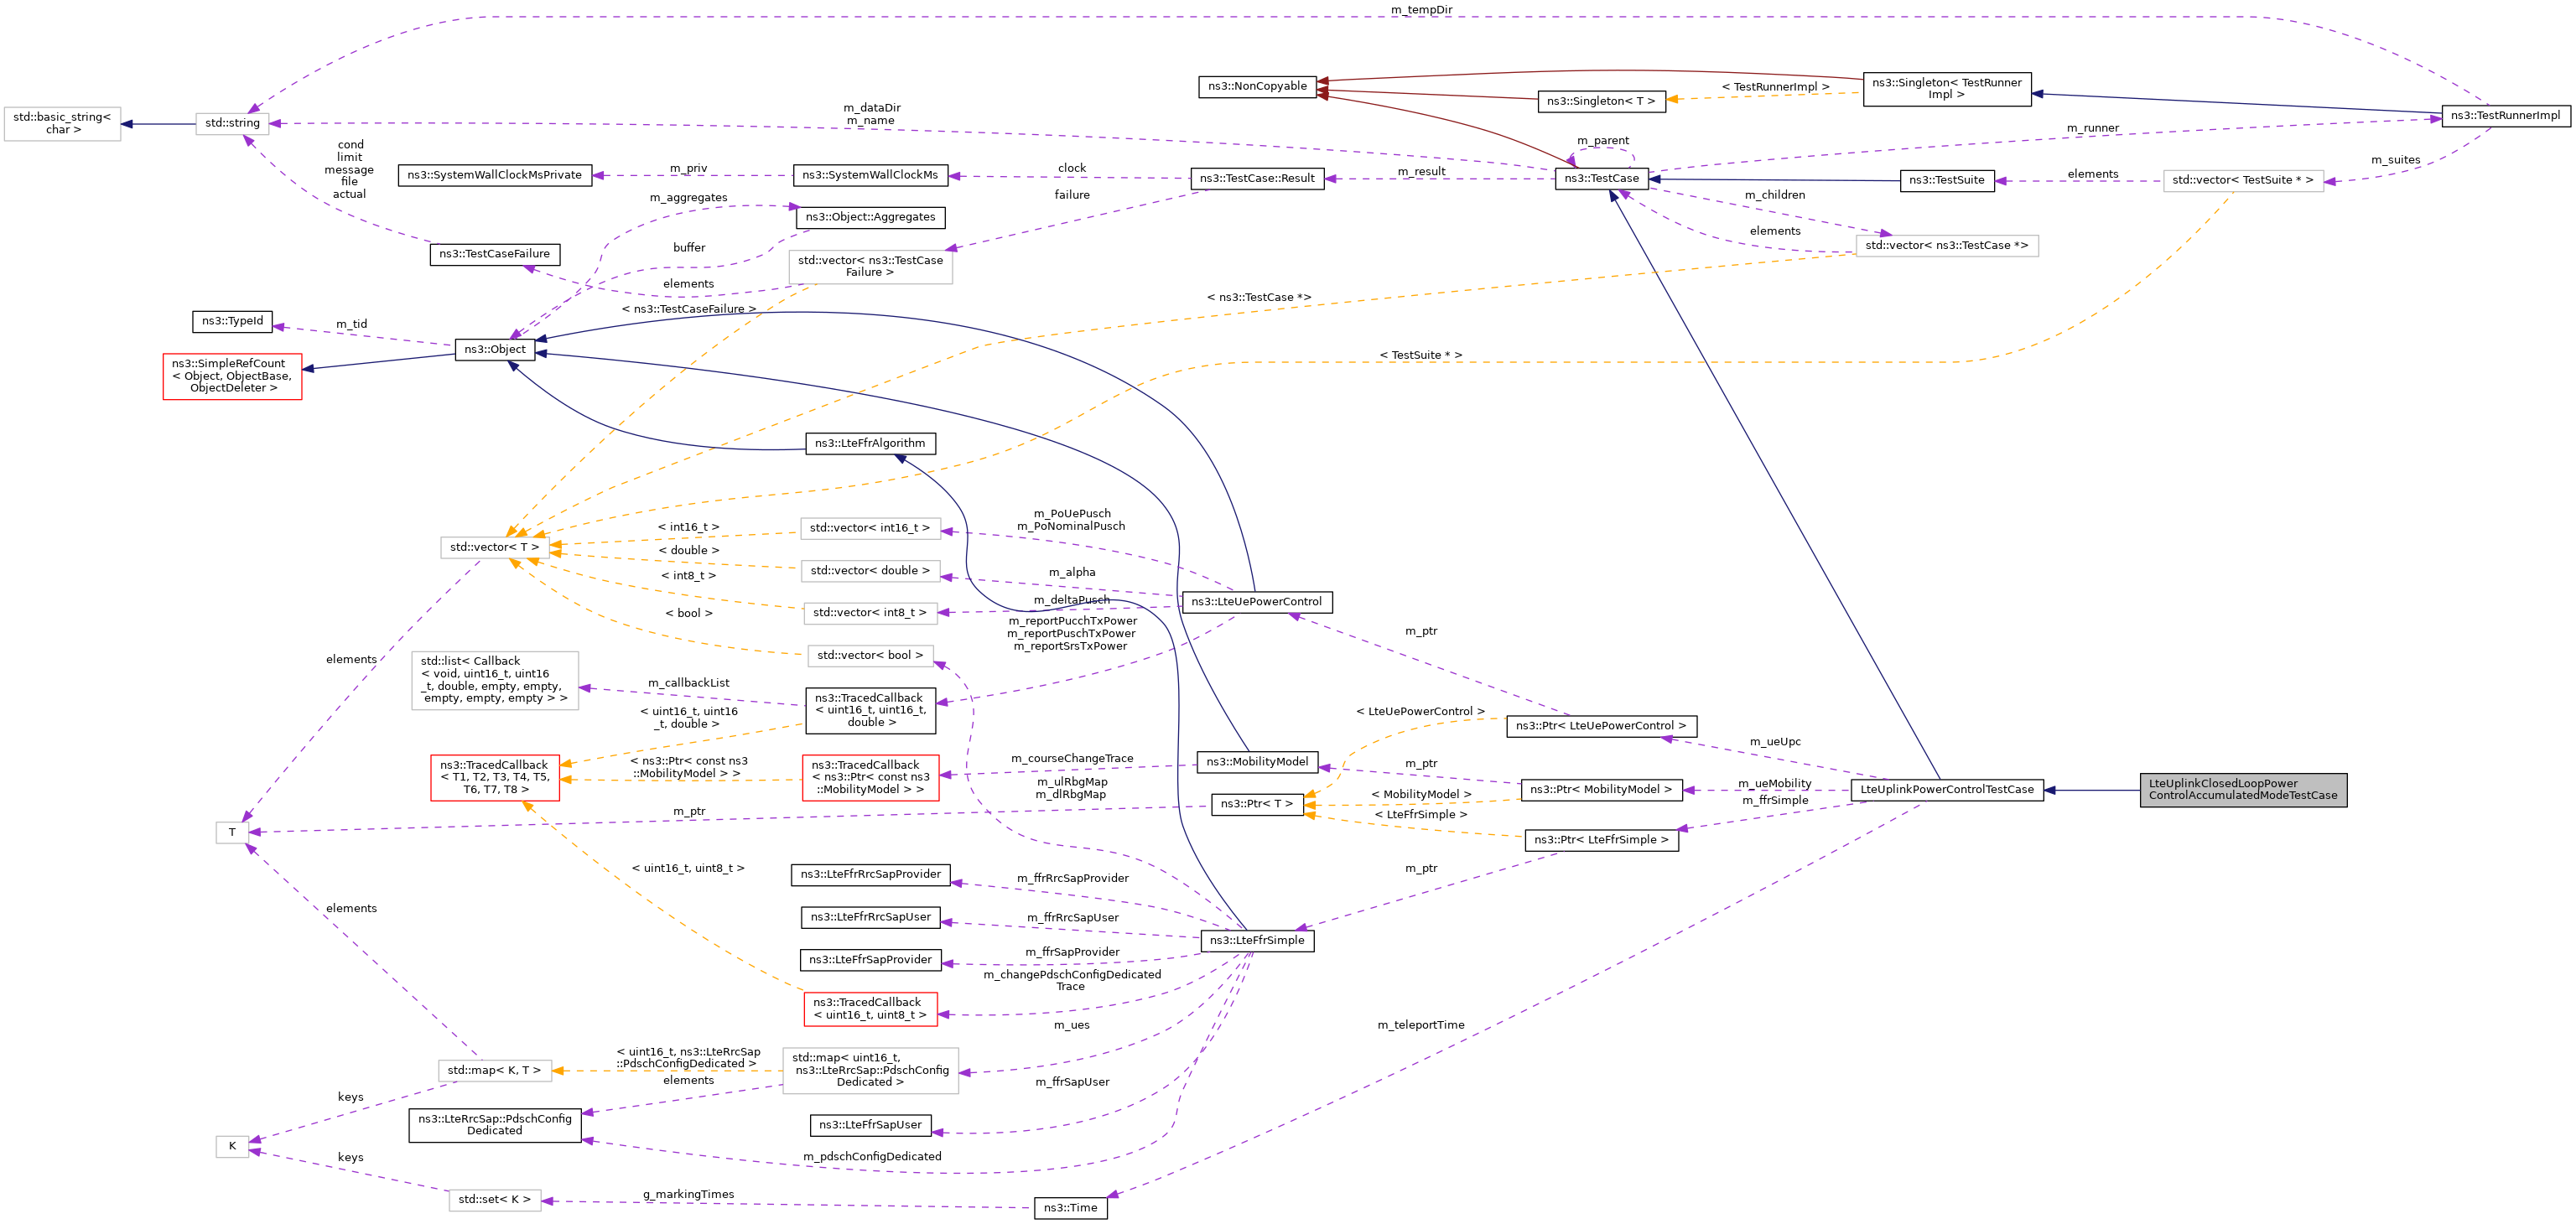Click std::basic_string< char > node
2576x1224 pixels.
[x=62, y=124]
